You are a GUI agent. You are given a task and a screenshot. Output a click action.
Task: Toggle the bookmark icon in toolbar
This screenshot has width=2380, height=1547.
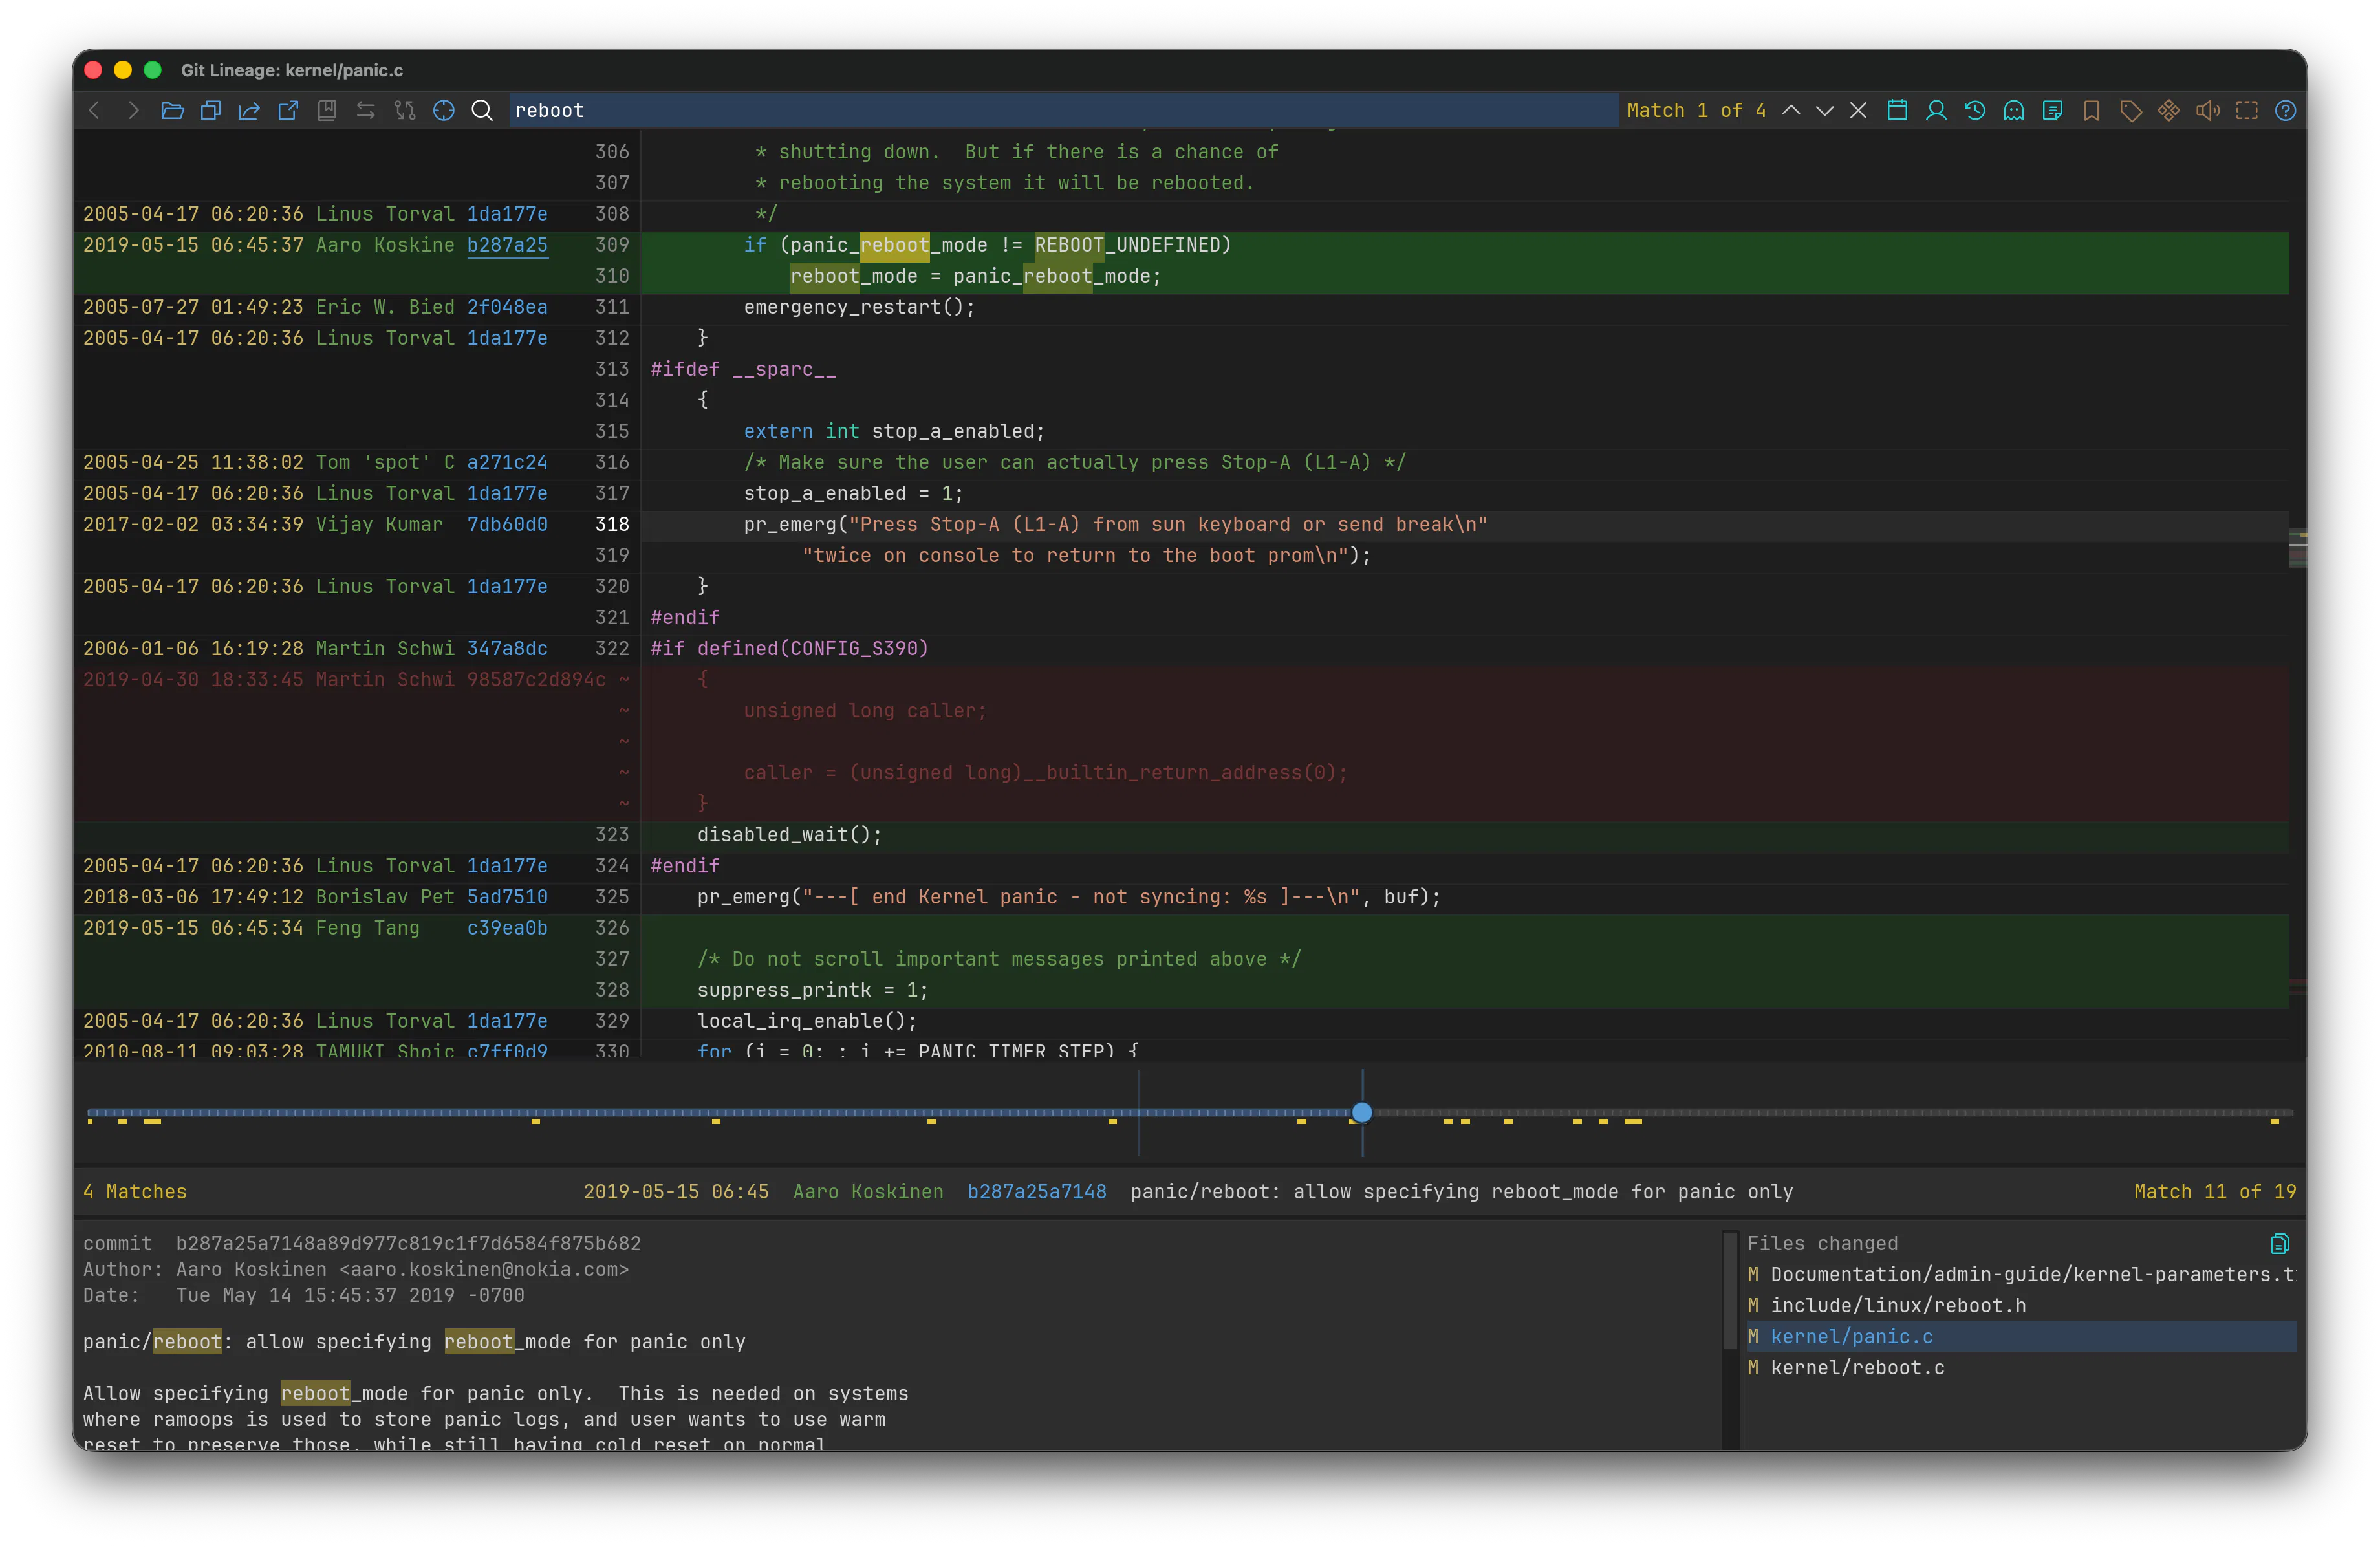tap(2091, 110)
